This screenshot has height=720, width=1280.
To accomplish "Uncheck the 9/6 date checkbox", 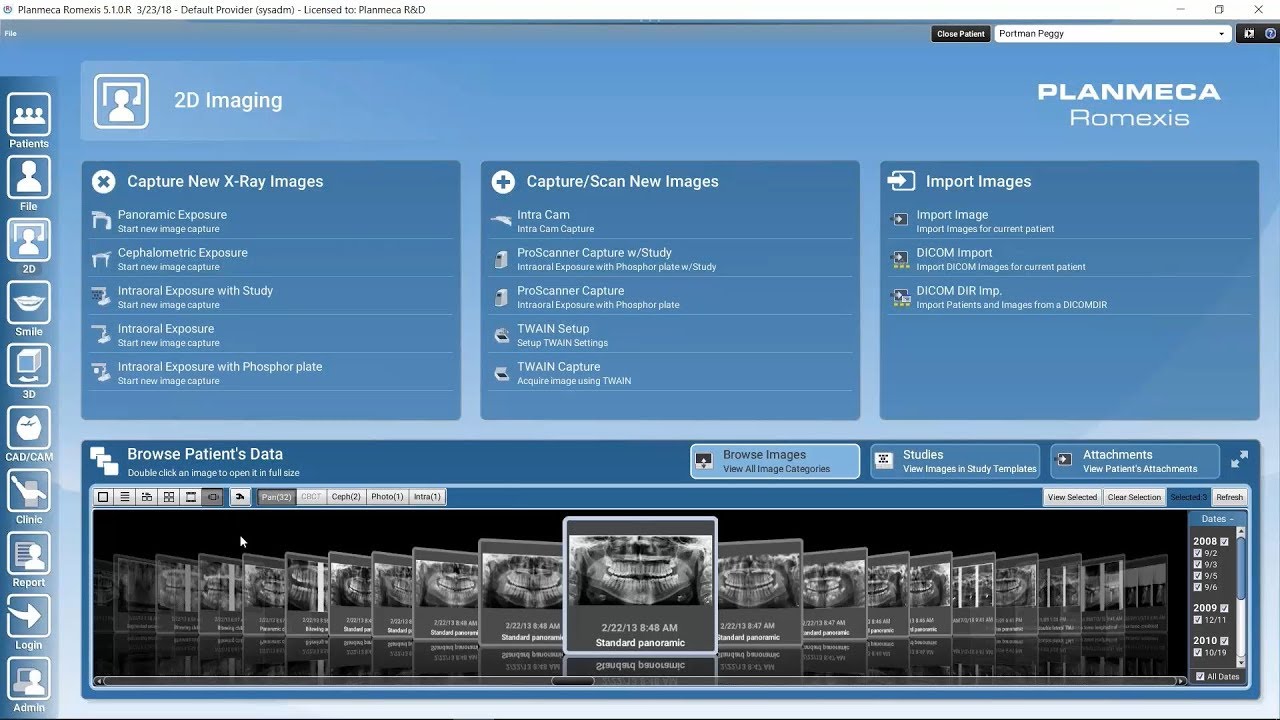I will point(1198,587).
